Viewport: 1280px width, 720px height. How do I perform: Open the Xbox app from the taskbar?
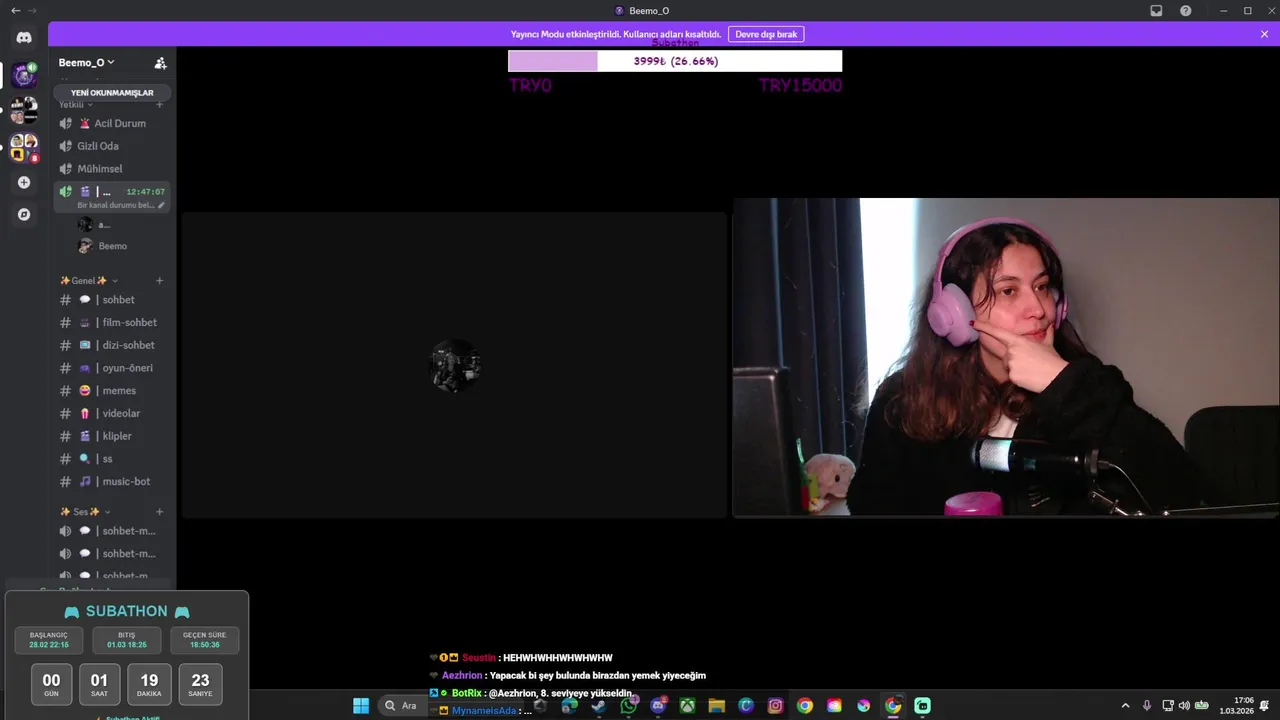pyautogui.click(x=687, y=706)
